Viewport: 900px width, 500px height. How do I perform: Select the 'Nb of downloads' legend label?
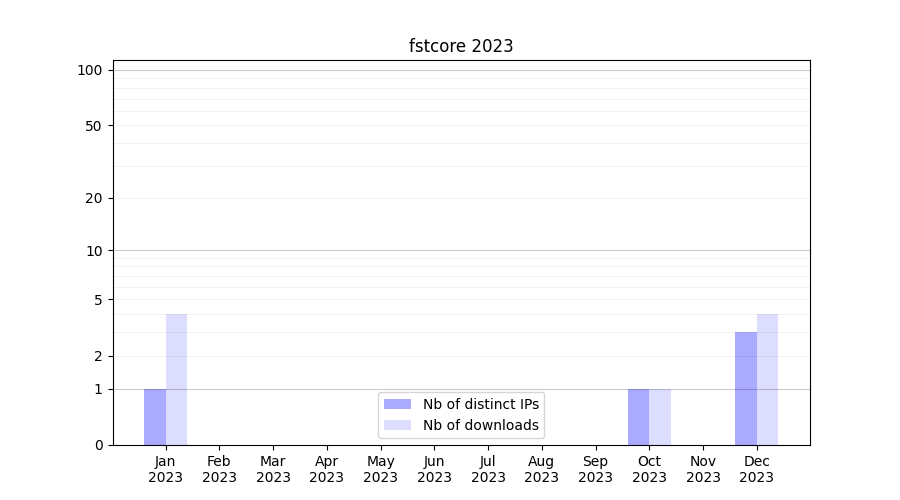pos(481,425)
